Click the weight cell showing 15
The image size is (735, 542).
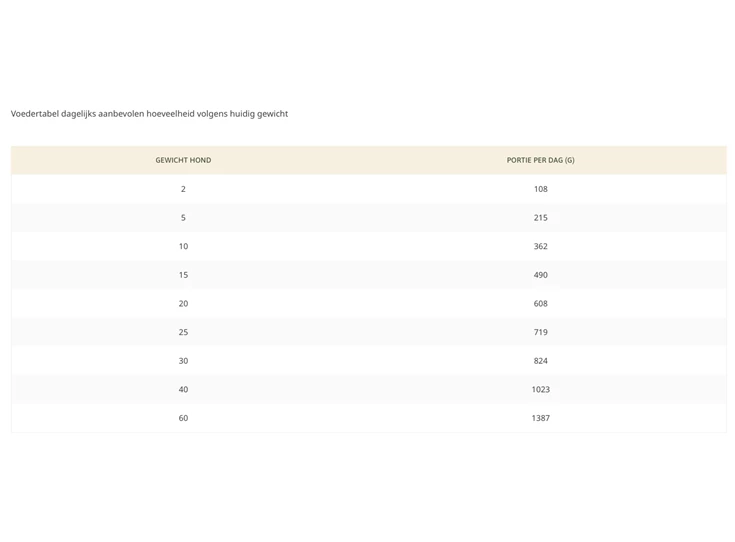pyautogui.click(x=183, y=275)
